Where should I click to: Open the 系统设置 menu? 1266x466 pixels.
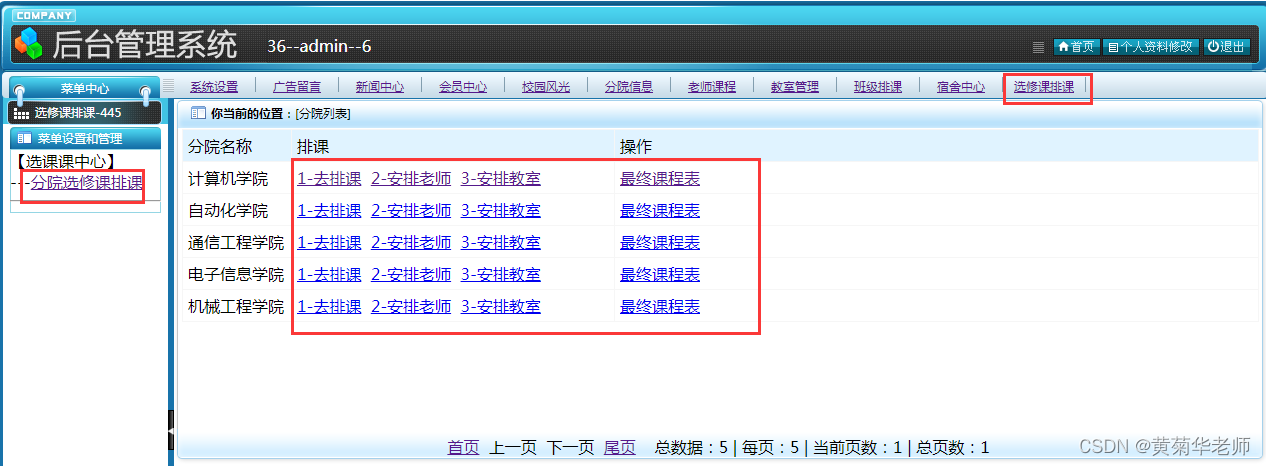coord(214,87)
